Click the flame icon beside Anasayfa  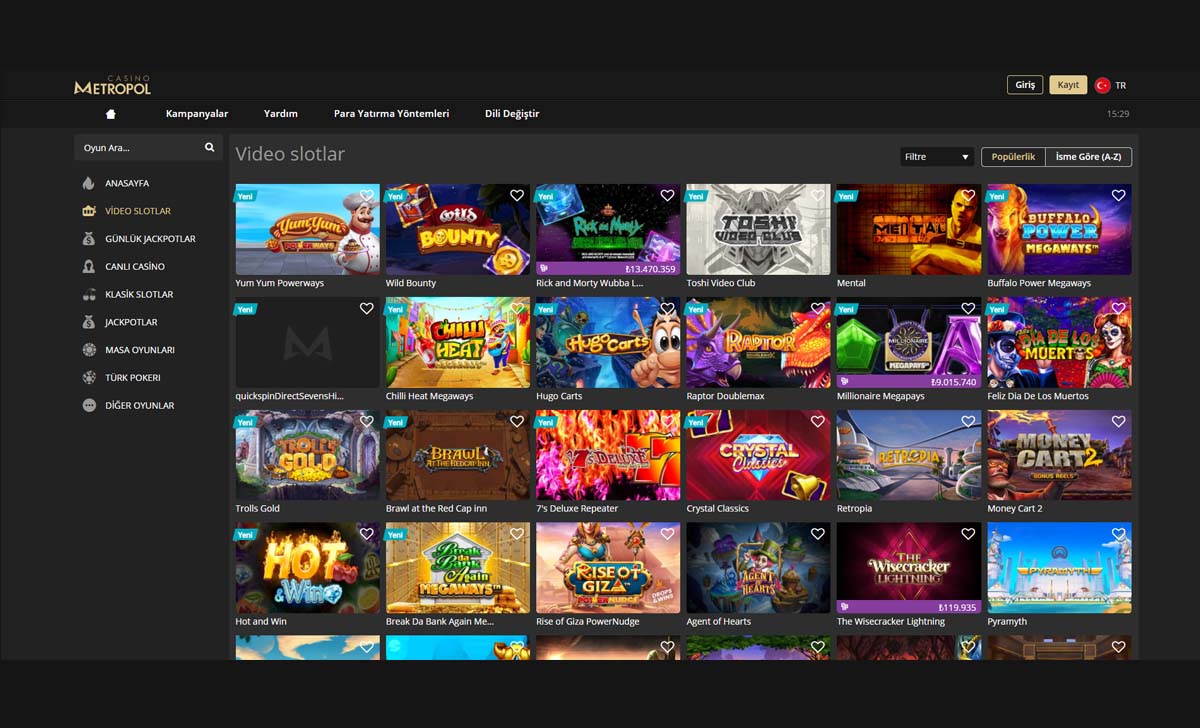click(x=89, y=183)
